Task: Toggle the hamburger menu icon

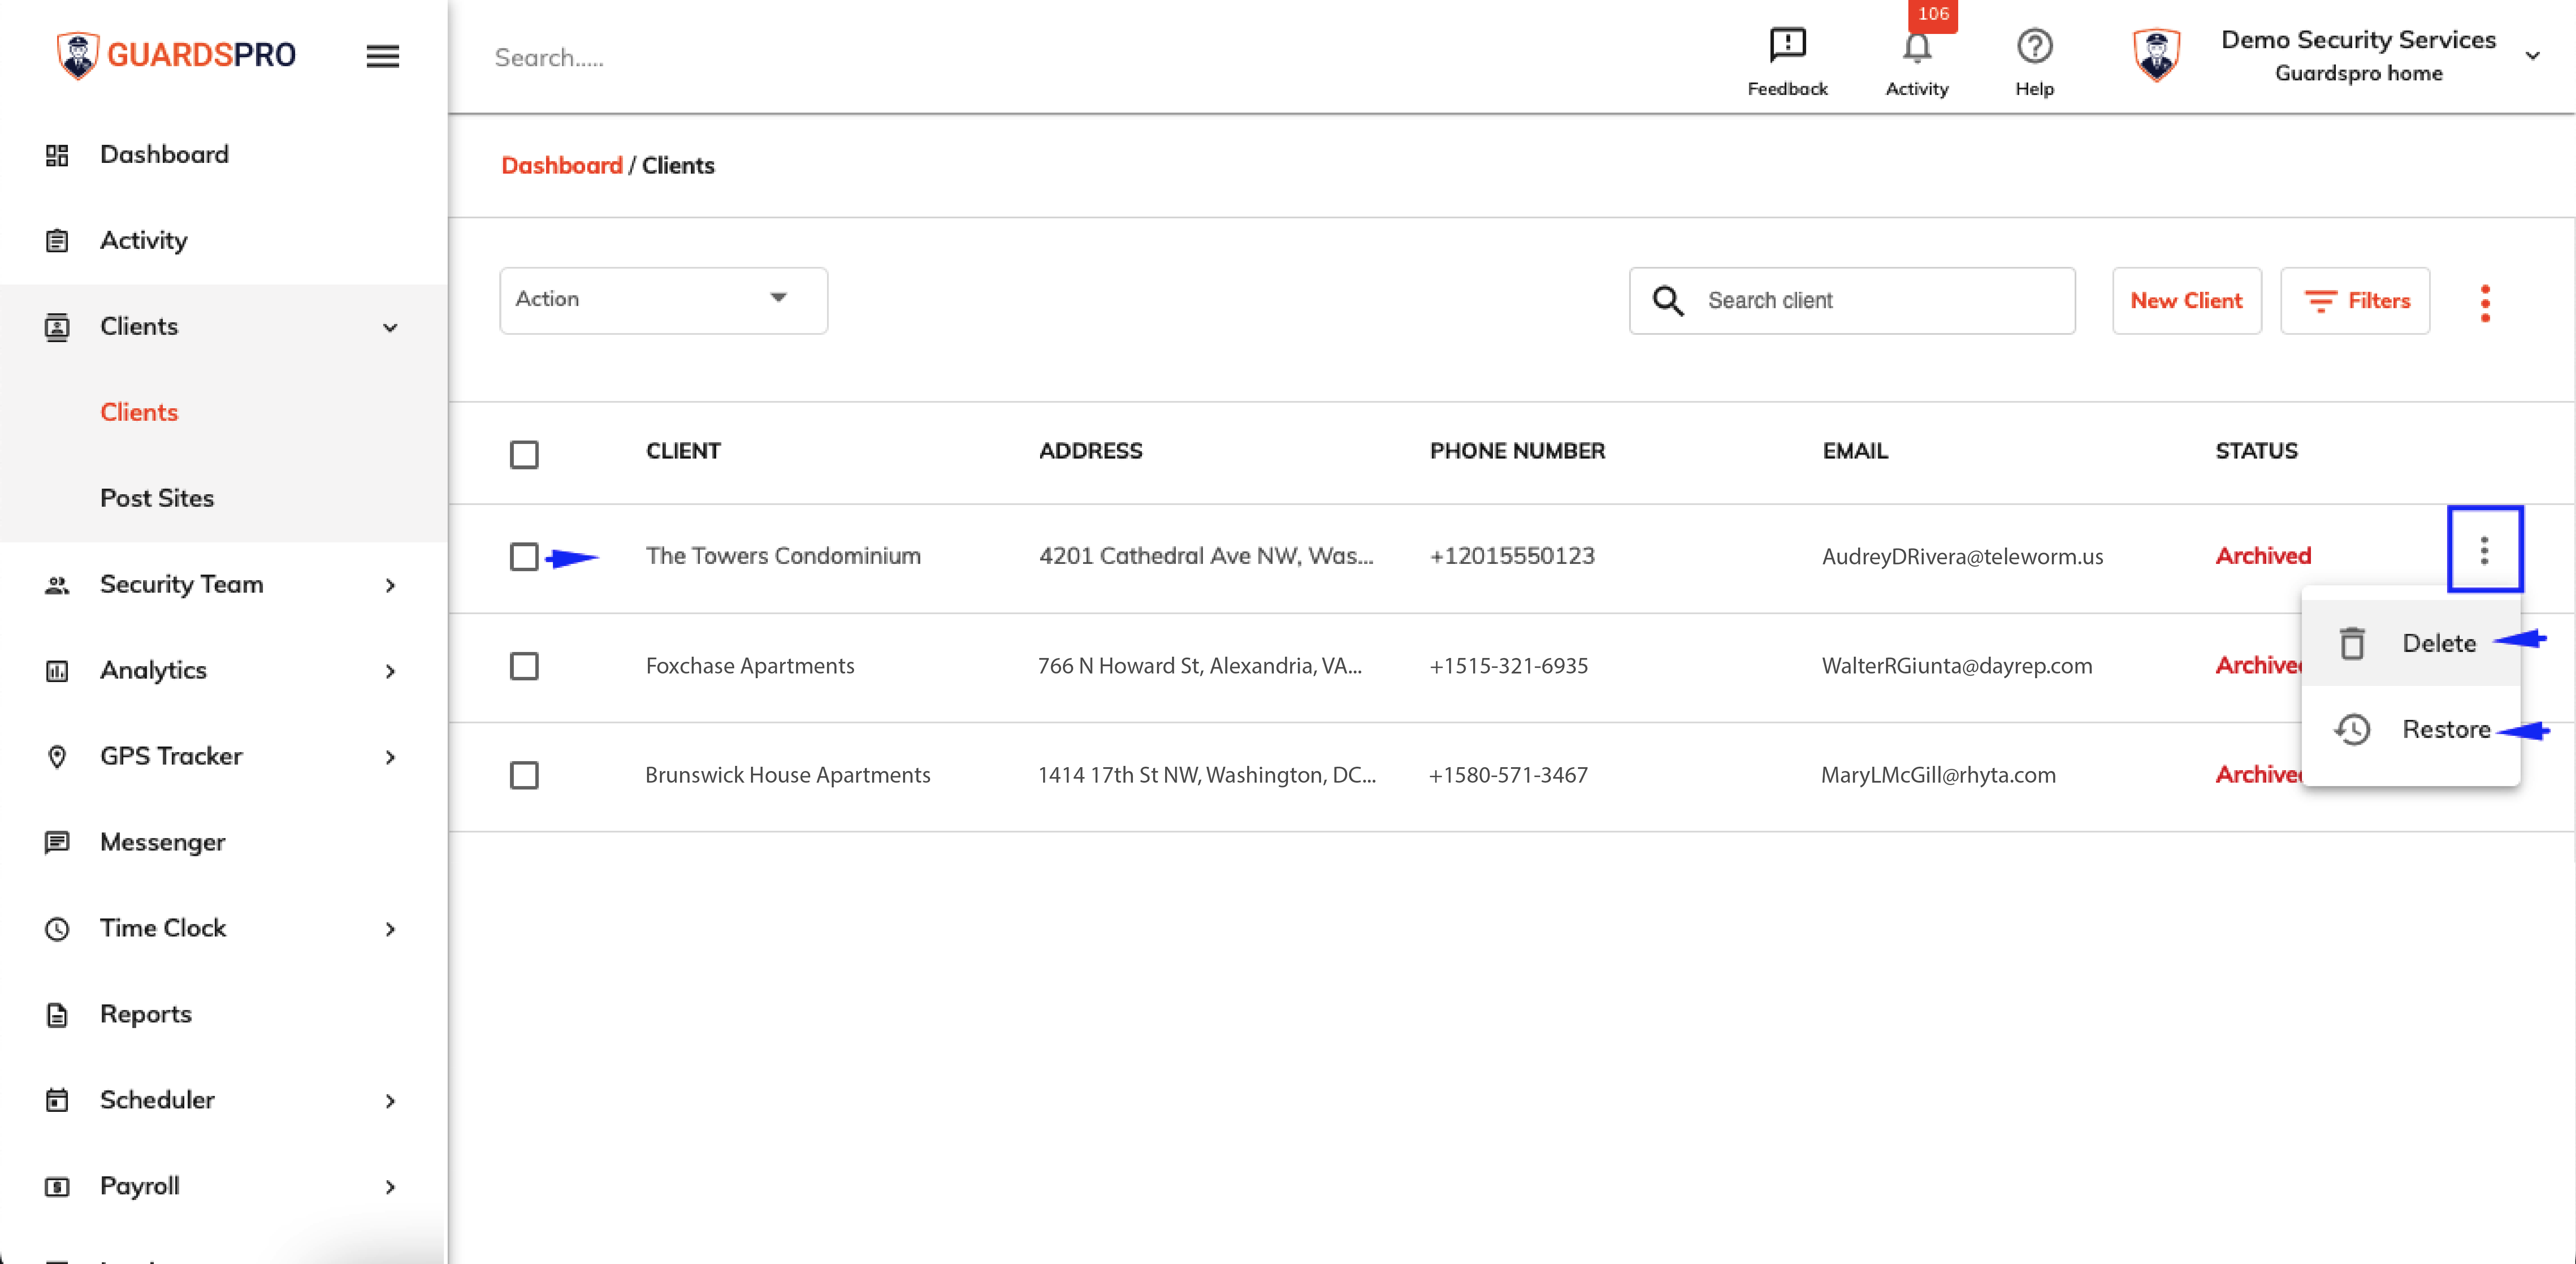Action: (383, 56)
